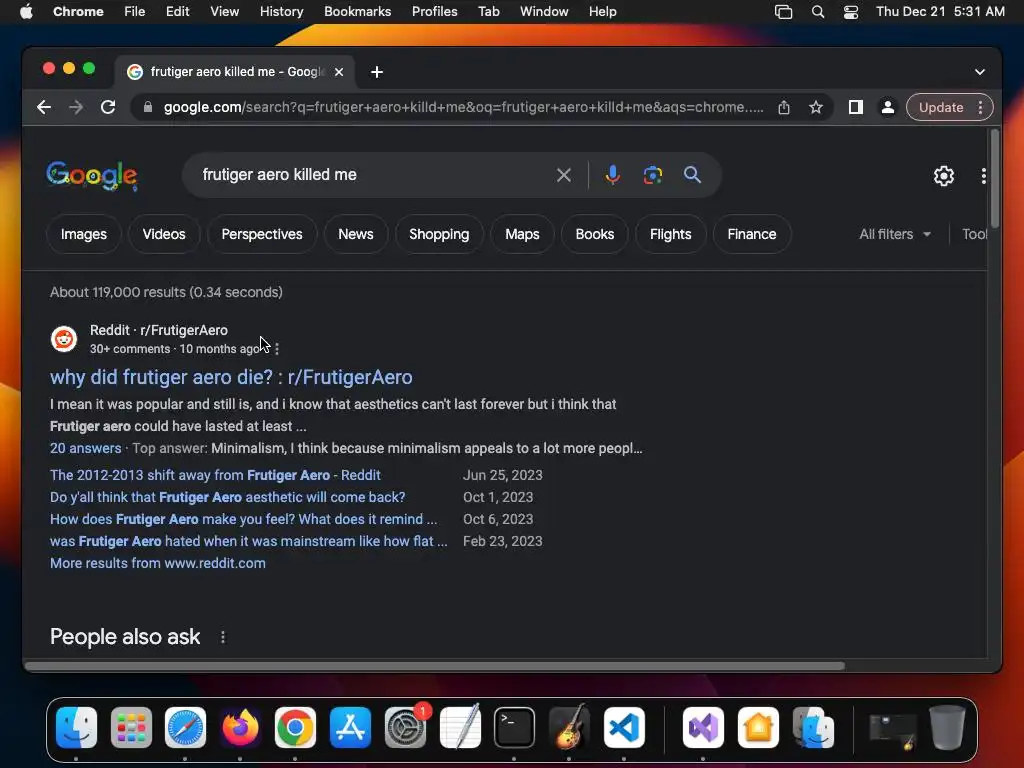Filter results by Videos
1024x768 pixels.
tap(164, 234)
